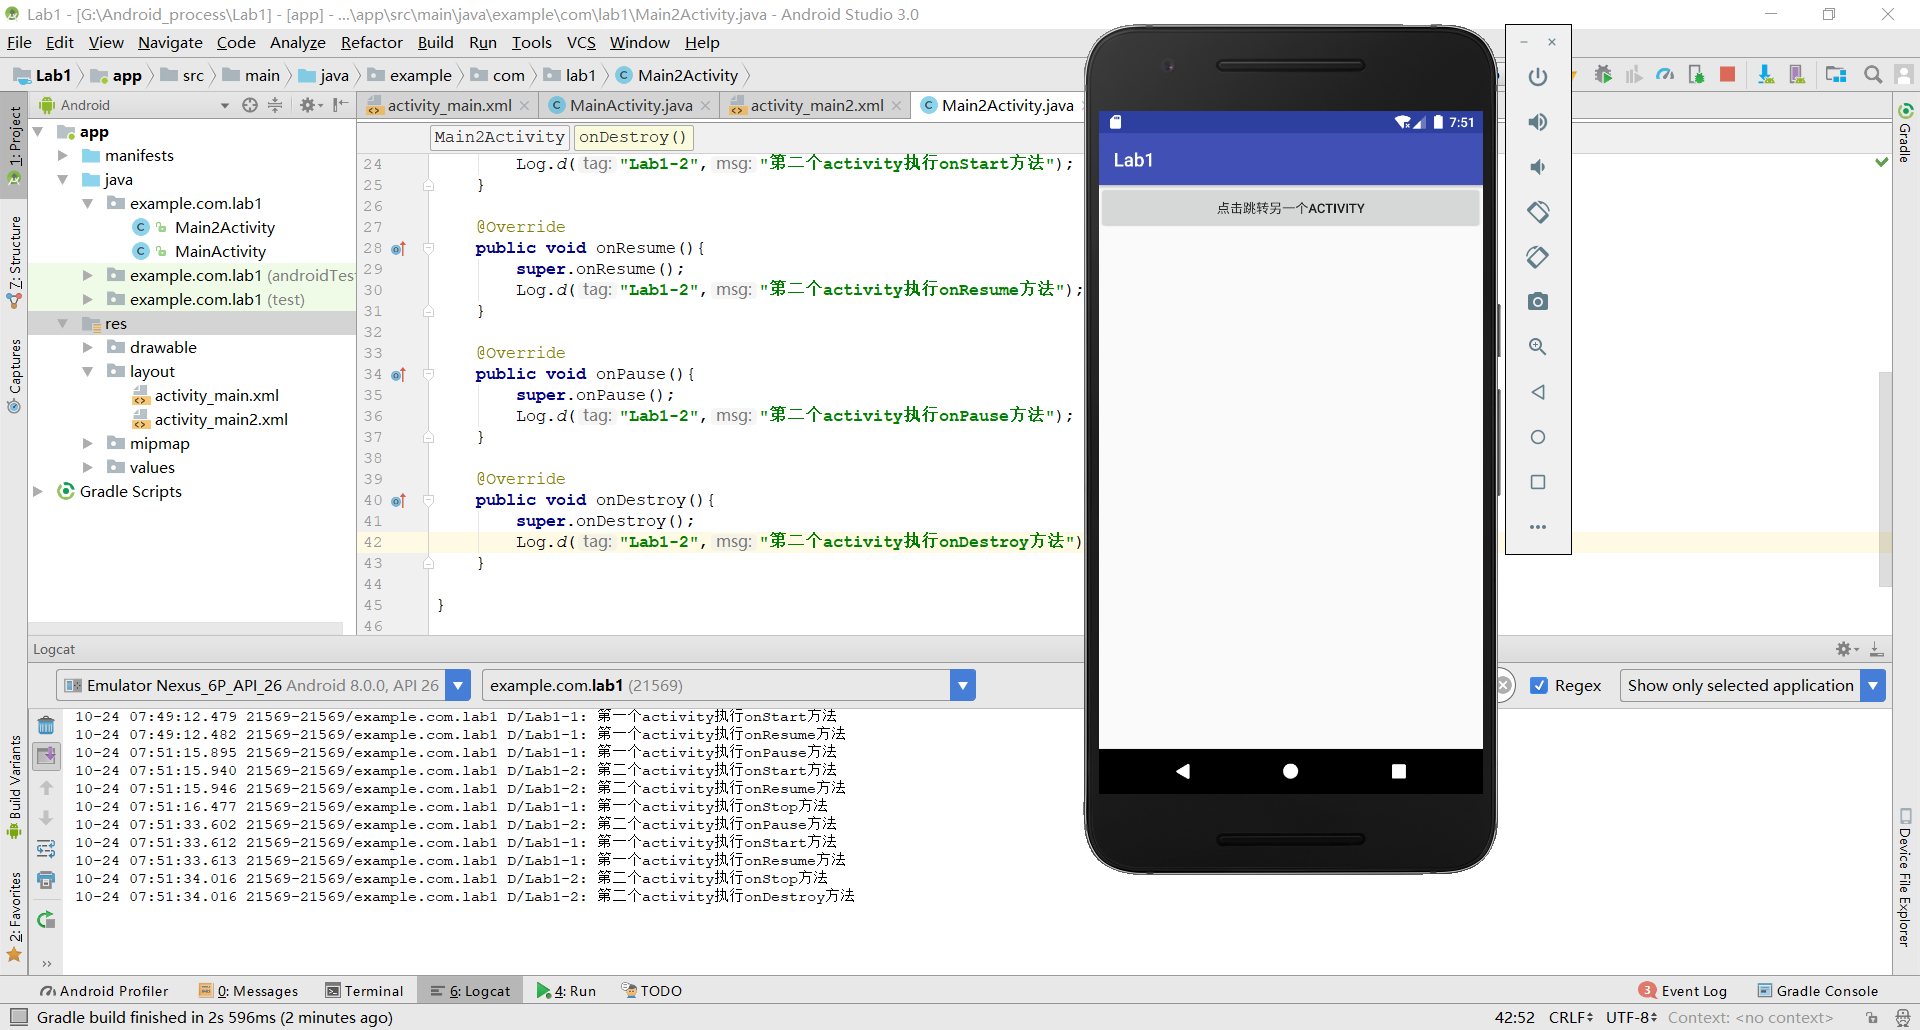The image size is (1920, 1030).
Task: Click Attach debugger to Android process icon
Action: (x=1696, y=75)
